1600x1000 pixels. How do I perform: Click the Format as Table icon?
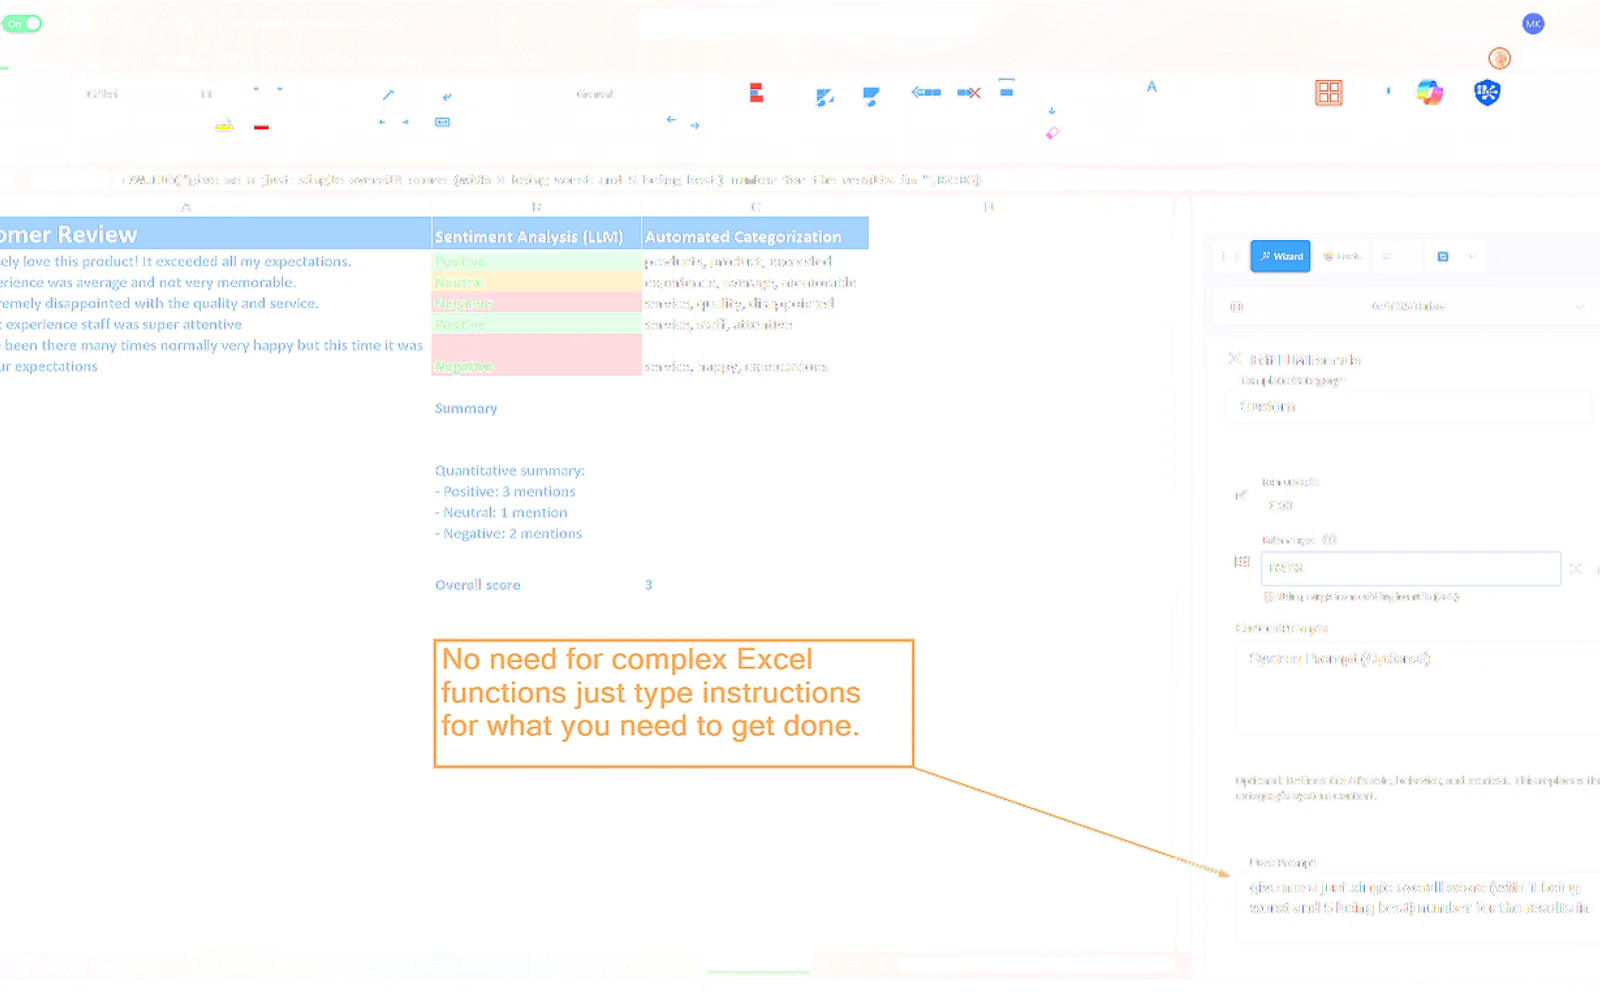(824, 97)
